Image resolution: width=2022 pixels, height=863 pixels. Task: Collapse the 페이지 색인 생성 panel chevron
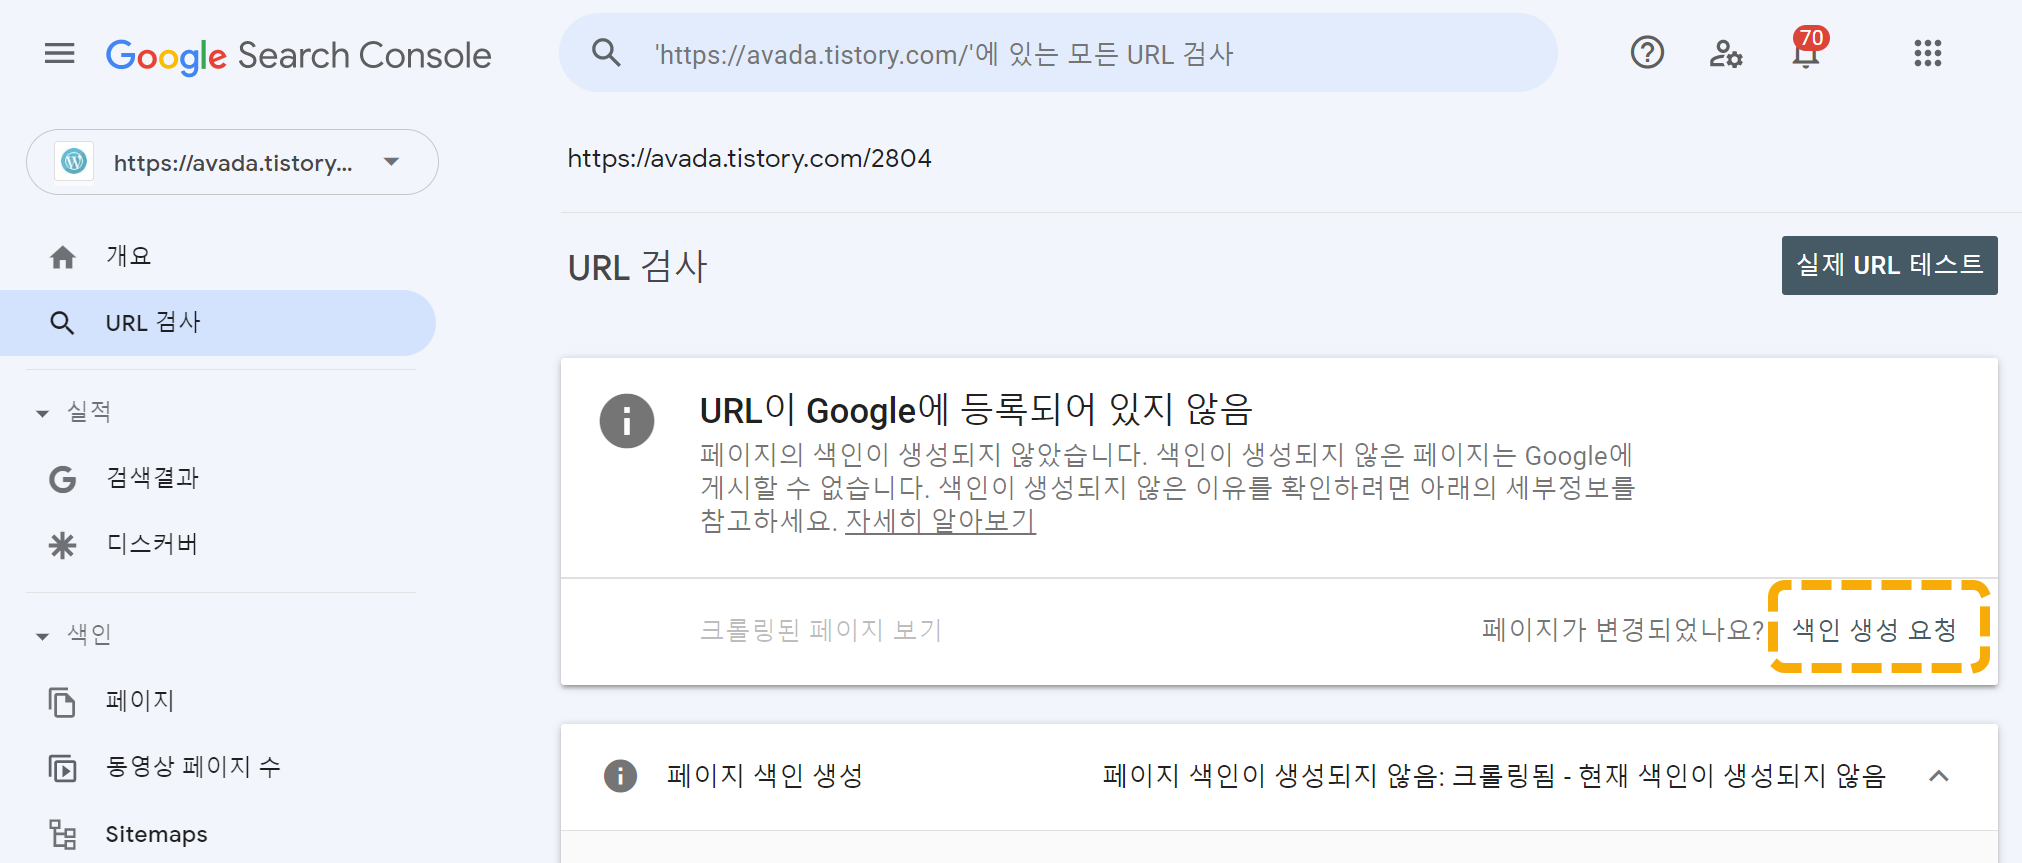[x=1939, y=776]
